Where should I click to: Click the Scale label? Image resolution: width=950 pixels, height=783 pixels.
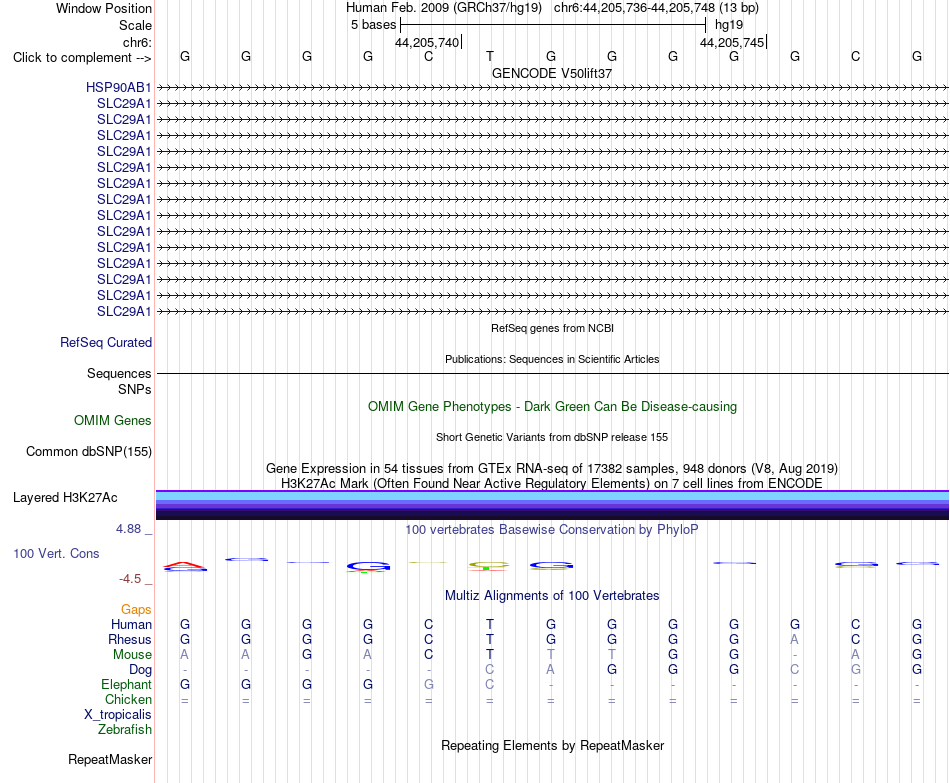(x=135, y=25)
